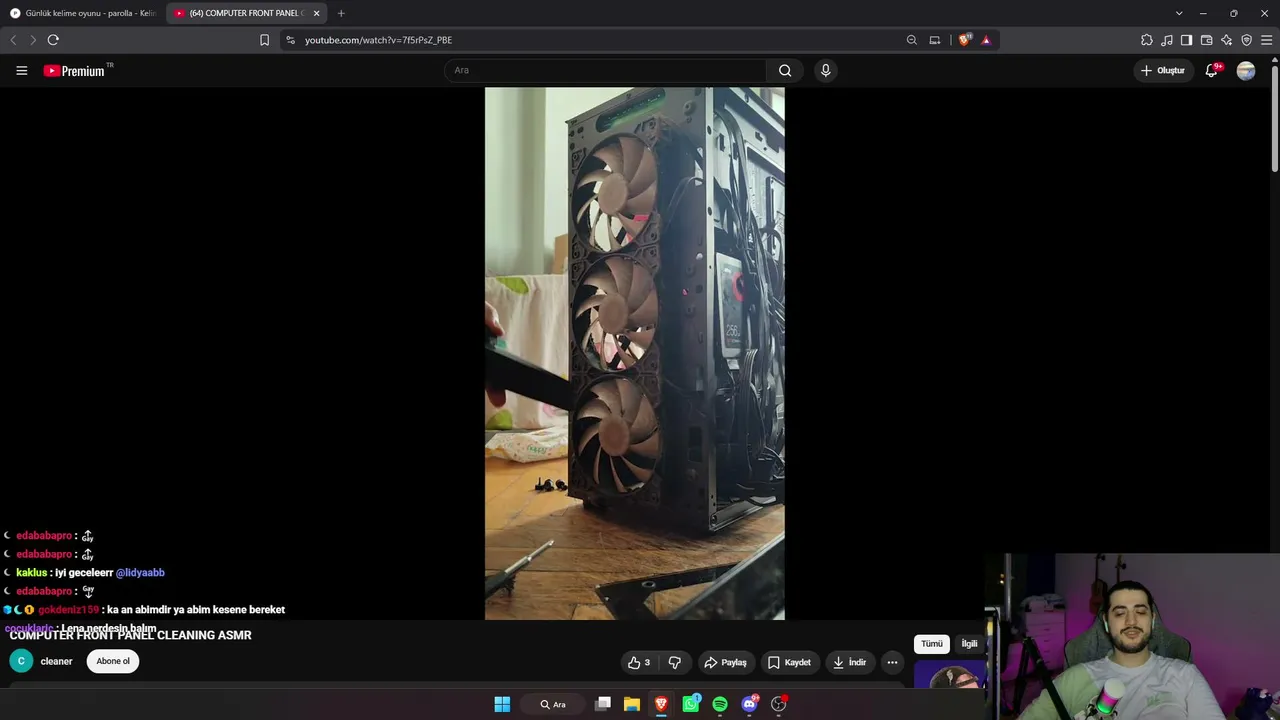View site information icon in address bar
Screen dimensions: 1280x720
point(290,40)
